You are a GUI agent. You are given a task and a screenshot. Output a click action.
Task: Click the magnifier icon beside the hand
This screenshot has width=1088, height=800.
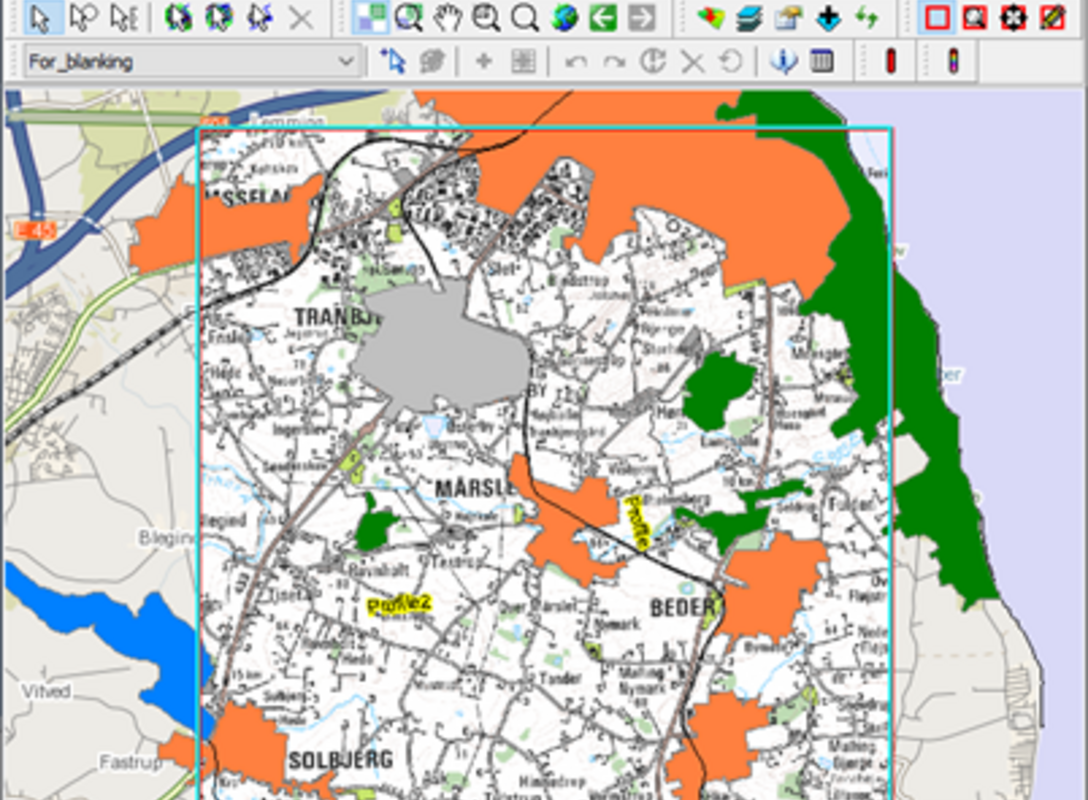[486, 17]
